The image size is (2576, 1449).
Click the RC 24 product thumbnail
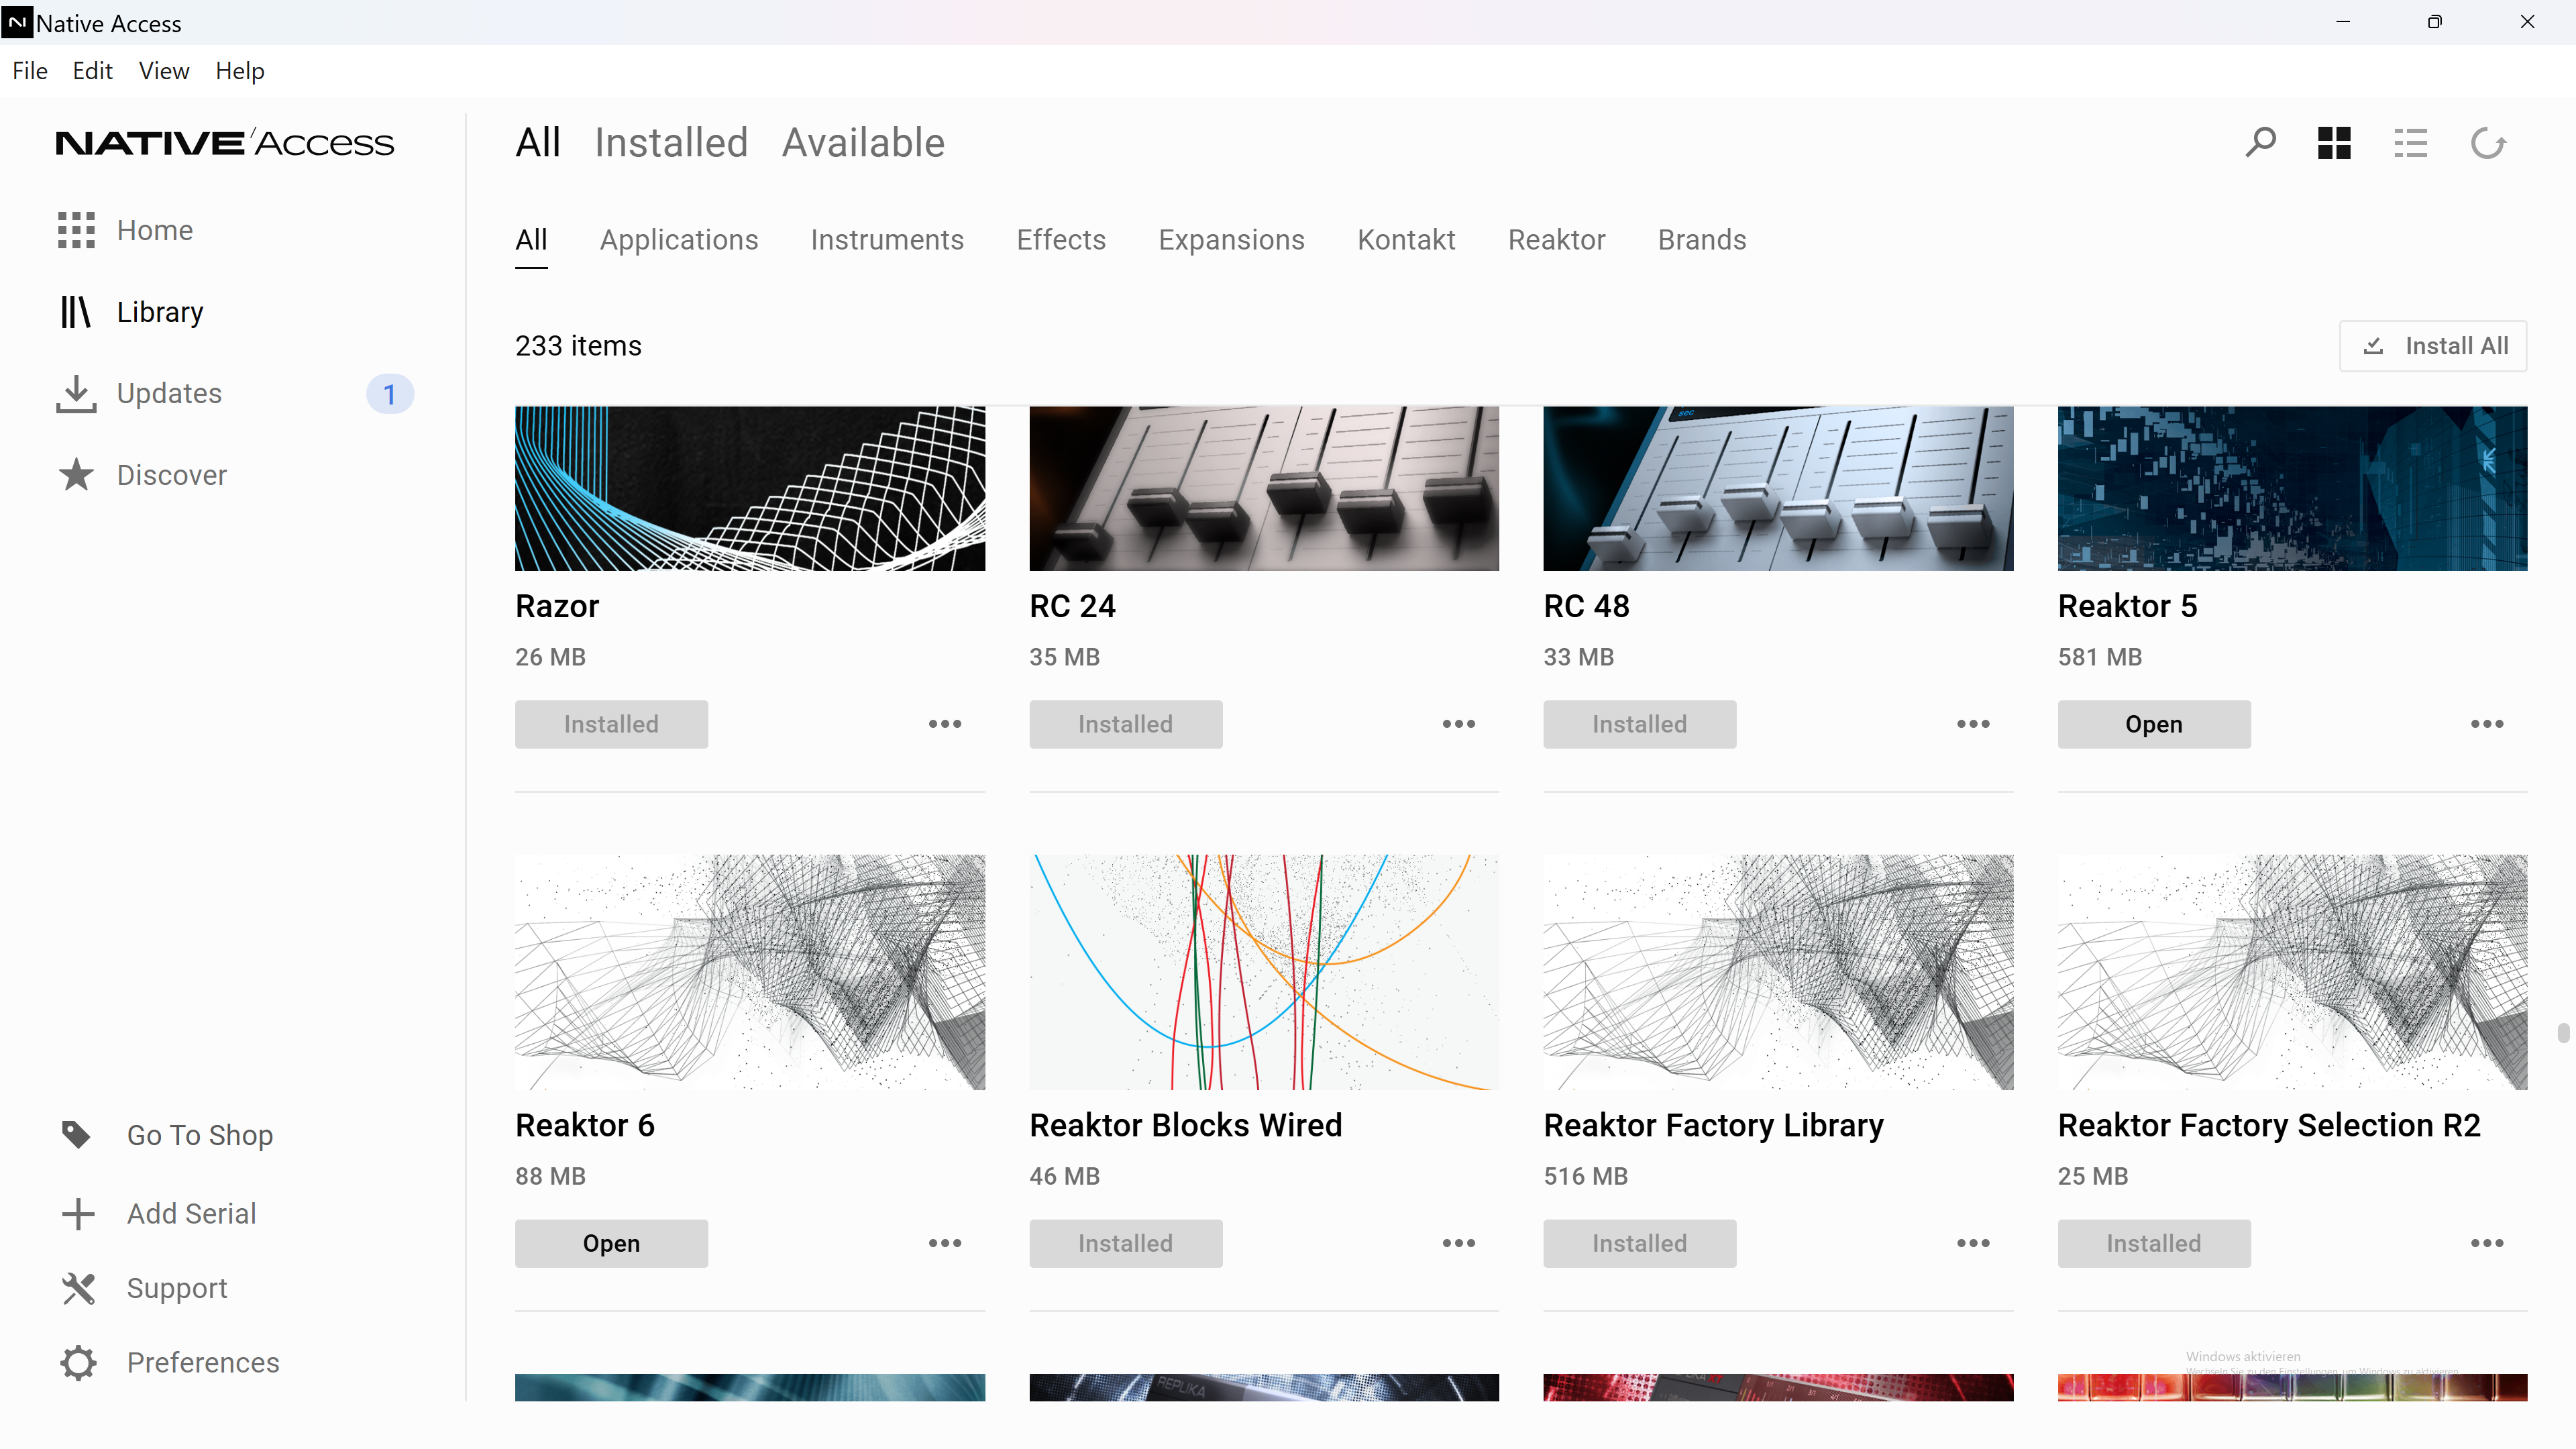point(1264,488)
